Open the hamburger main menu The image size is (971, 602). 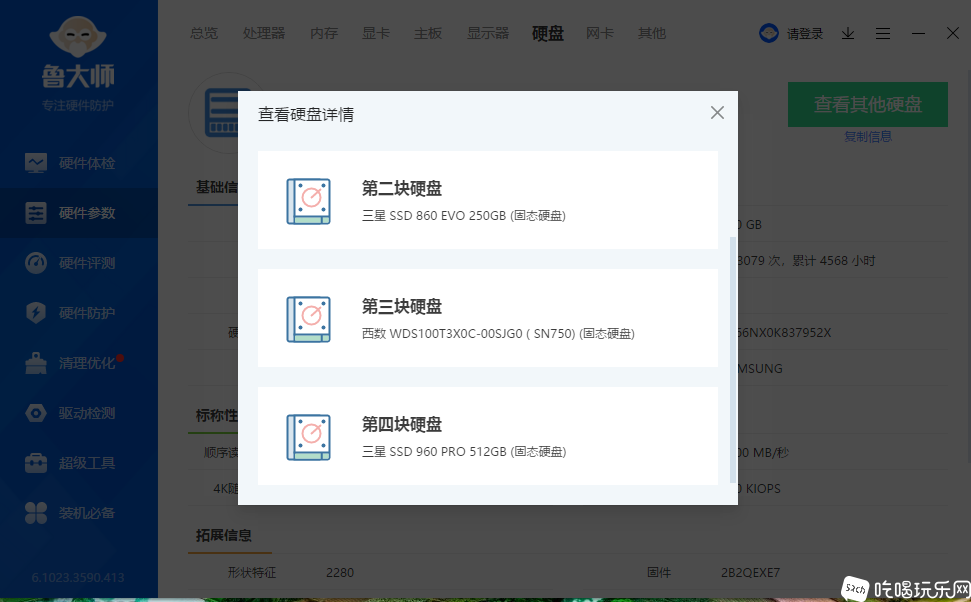[883, 34]
